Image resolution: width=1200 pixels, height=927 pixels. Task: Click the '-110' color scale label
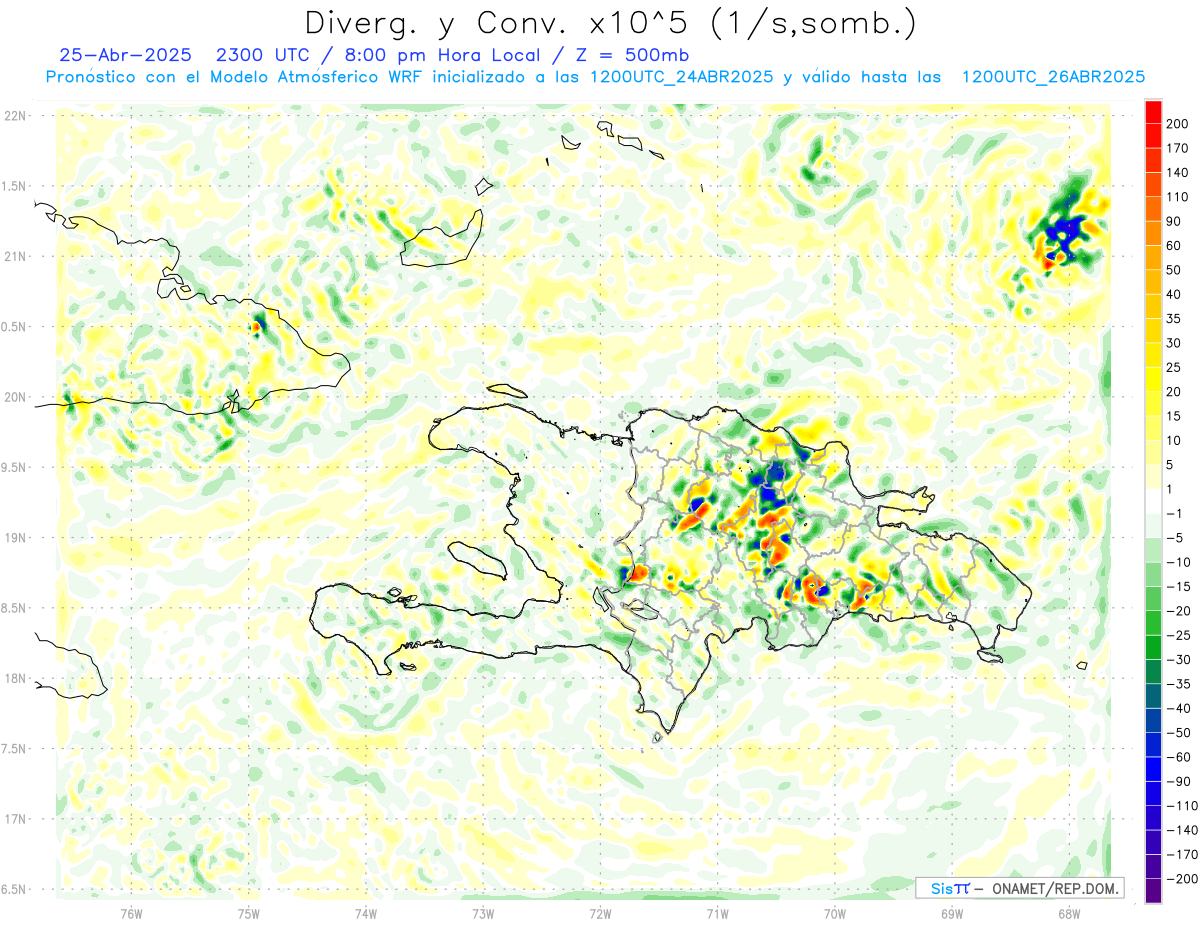pos(1182,805)
